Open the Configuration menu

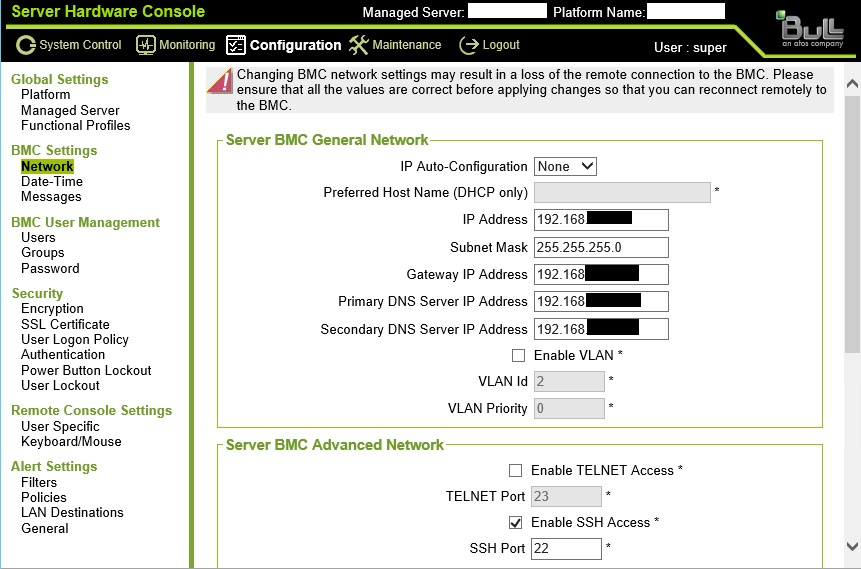tap(295, 45)
